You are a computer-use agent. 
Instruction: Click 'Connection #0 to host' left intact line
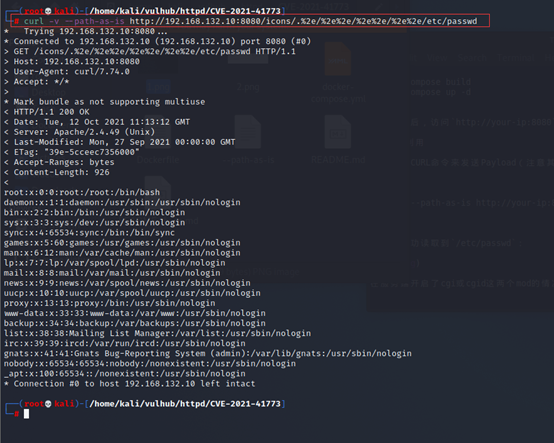pos(130,384)
